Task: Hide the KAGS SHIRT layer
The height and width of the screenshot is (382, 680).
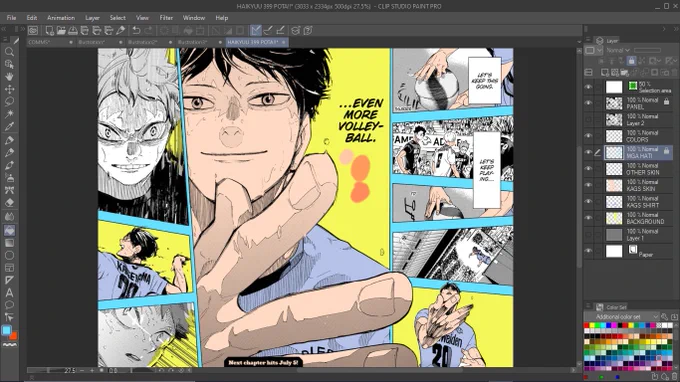Action: pos(588,202)
